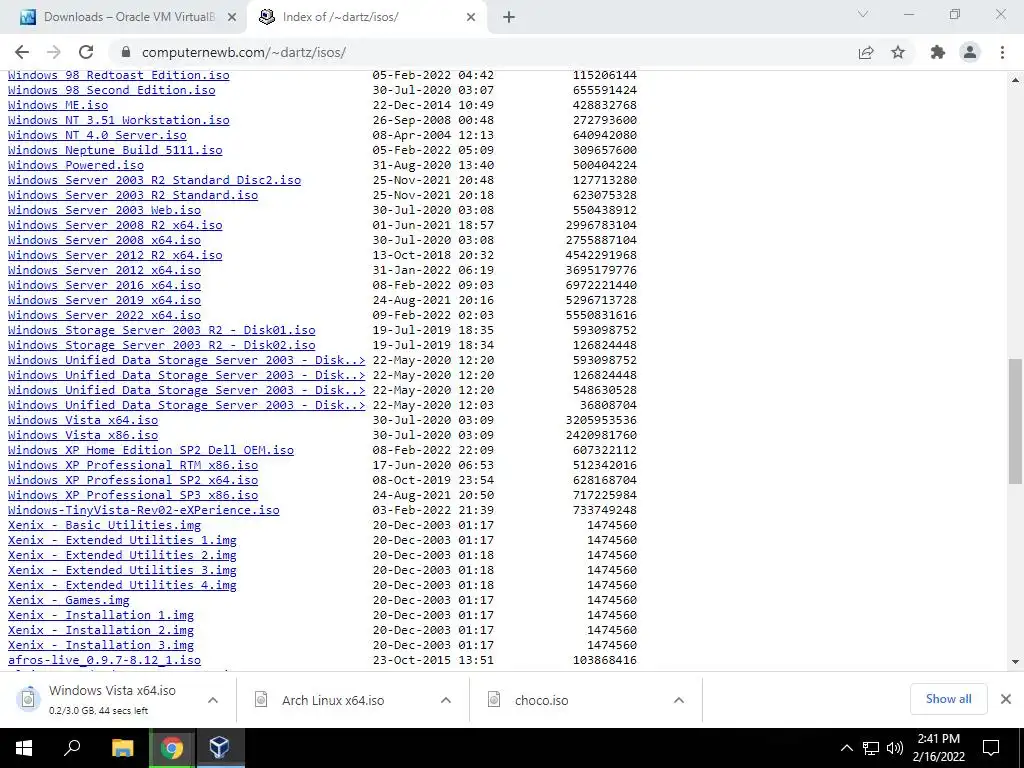Close the Index of isos tab

pos(471,18)
